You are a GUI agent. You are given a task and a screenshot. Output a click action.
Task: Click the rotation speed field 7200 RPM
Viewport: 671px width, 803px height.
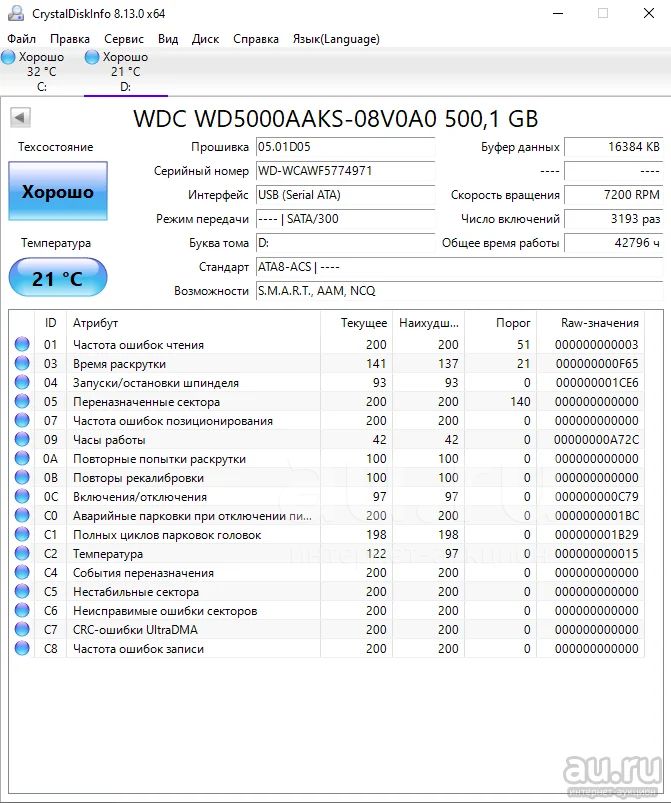613,195
